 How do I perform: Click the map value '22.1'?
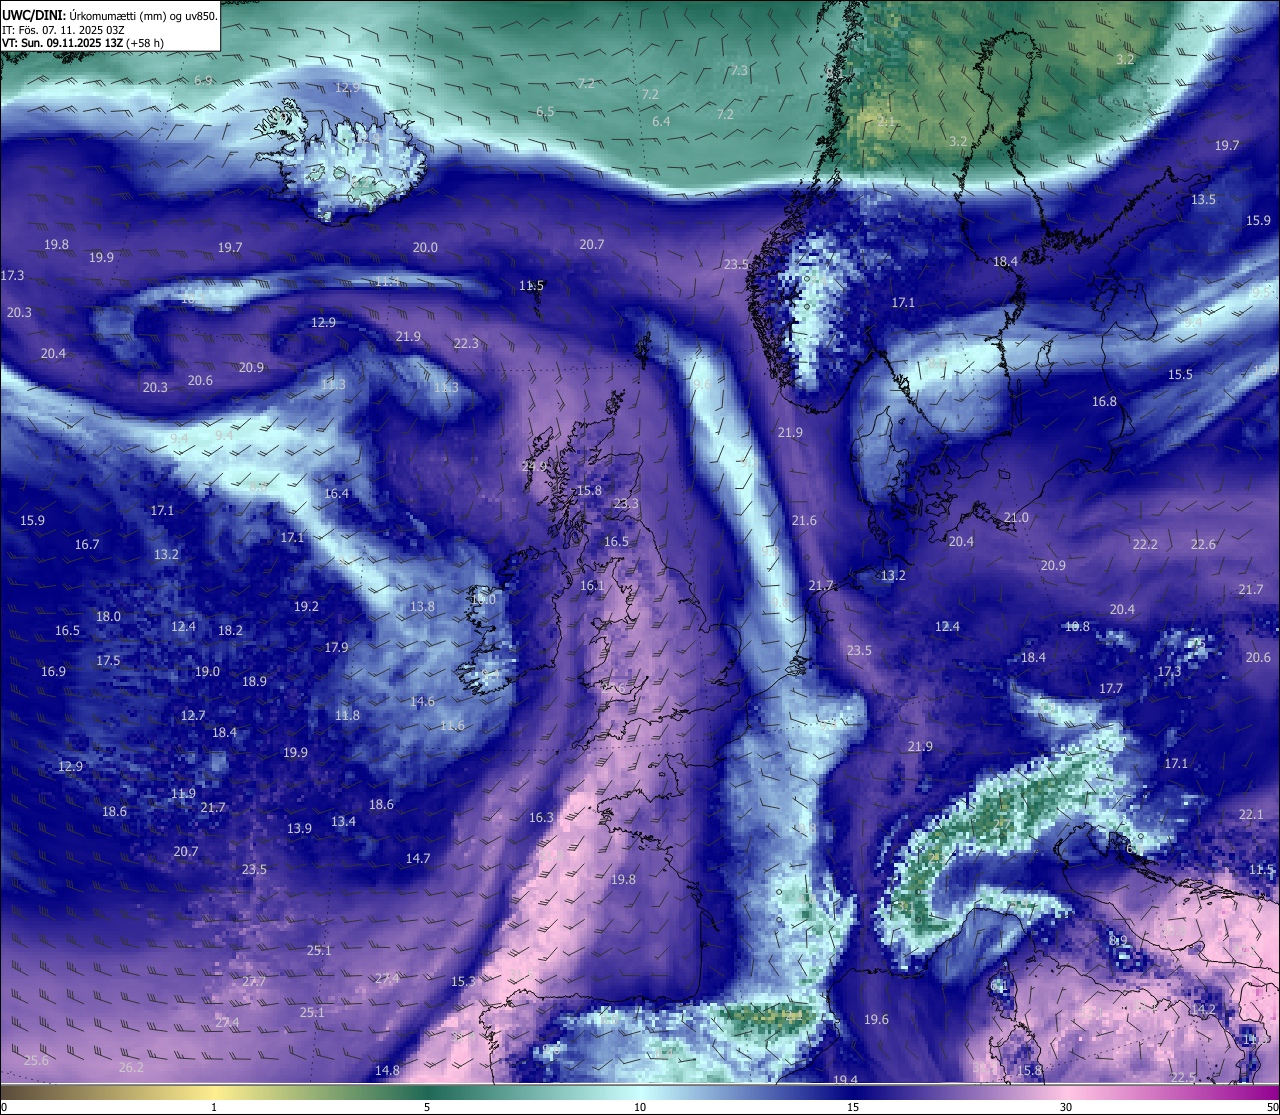[x=1251, y=814]
